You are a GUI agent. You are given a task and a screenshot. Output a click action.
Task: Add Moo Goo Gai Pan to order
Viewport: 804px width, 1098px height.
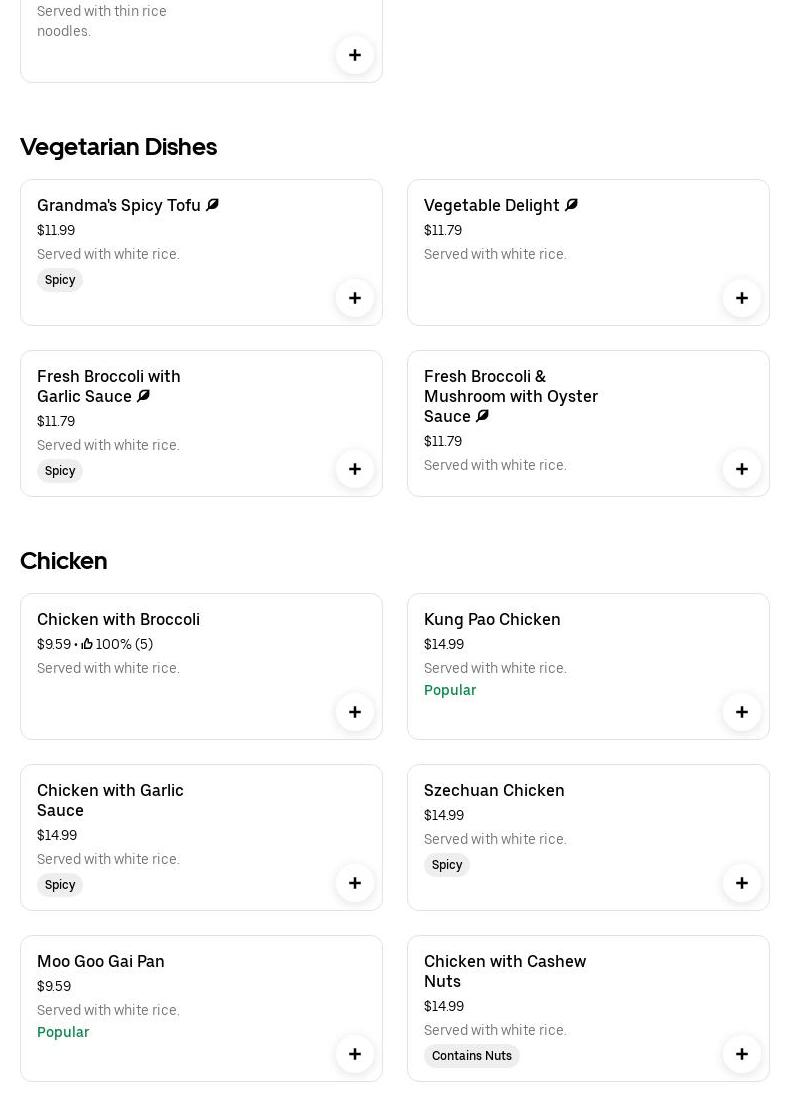355,1054
